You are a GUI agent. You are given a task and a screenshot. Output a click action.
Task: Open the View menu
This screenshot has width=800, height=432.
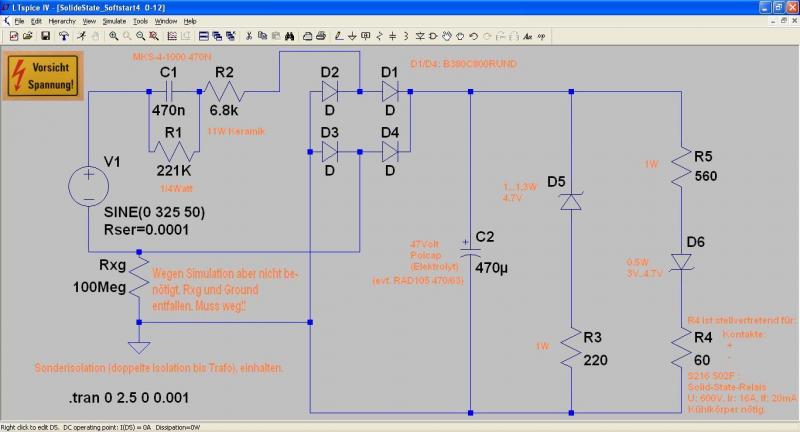point(89,21)
